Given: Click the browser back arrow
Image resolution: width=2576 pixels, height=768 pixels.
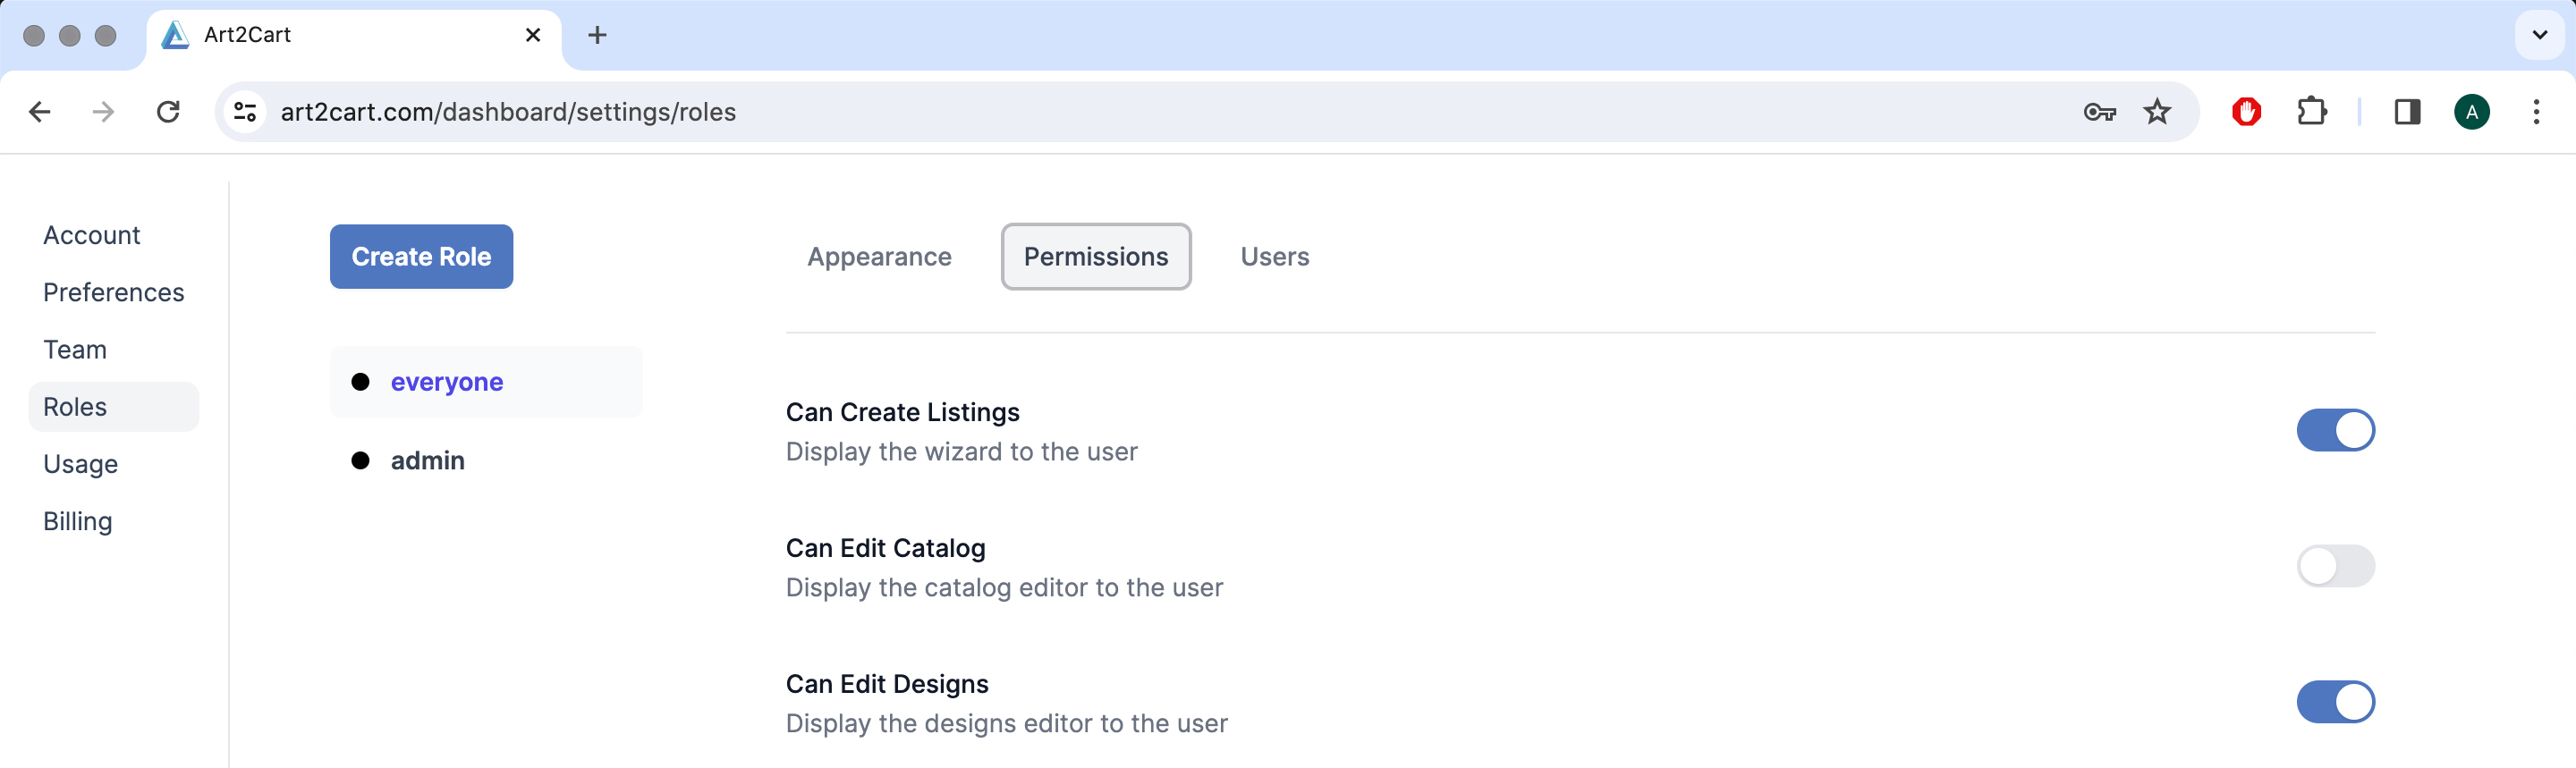Looking at the screenshot, I should click(40, 112).
